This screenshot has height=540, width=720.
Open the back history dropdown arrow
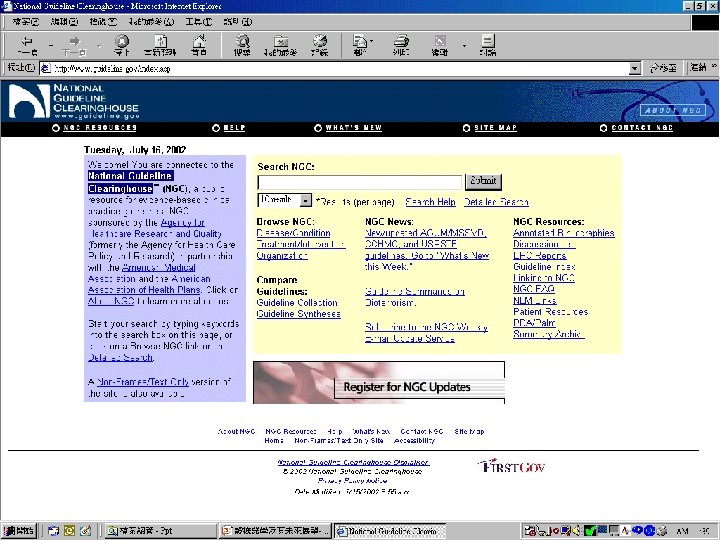pyautogui.click(x=51, y=45)
